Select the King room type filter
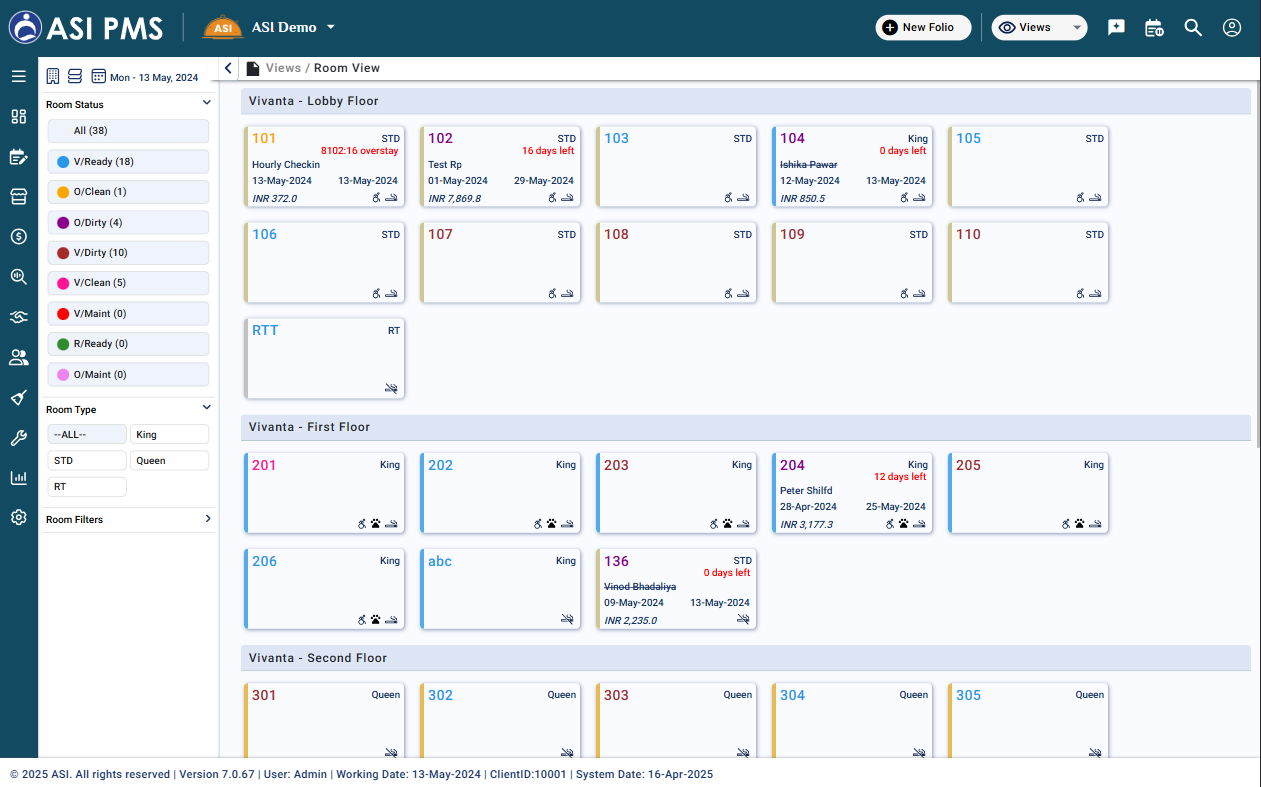Screen dimensions: 1261x787 (169, 434)
